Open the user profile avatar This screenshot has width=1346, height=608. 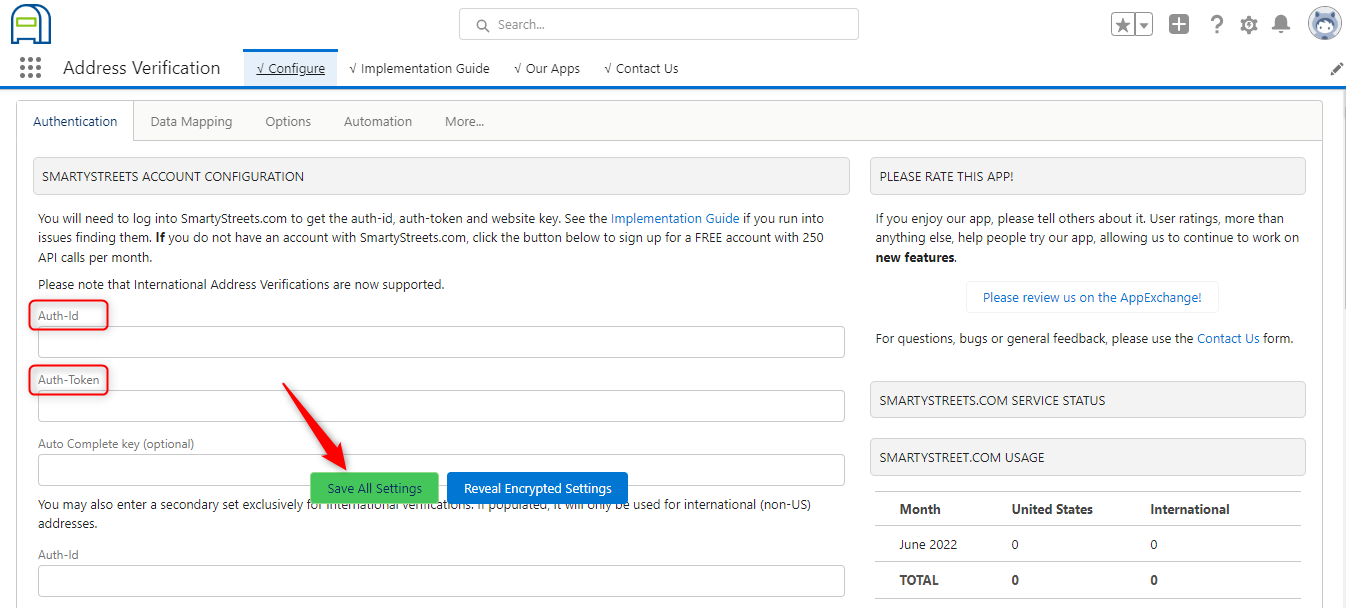[x=1324, y=22]
